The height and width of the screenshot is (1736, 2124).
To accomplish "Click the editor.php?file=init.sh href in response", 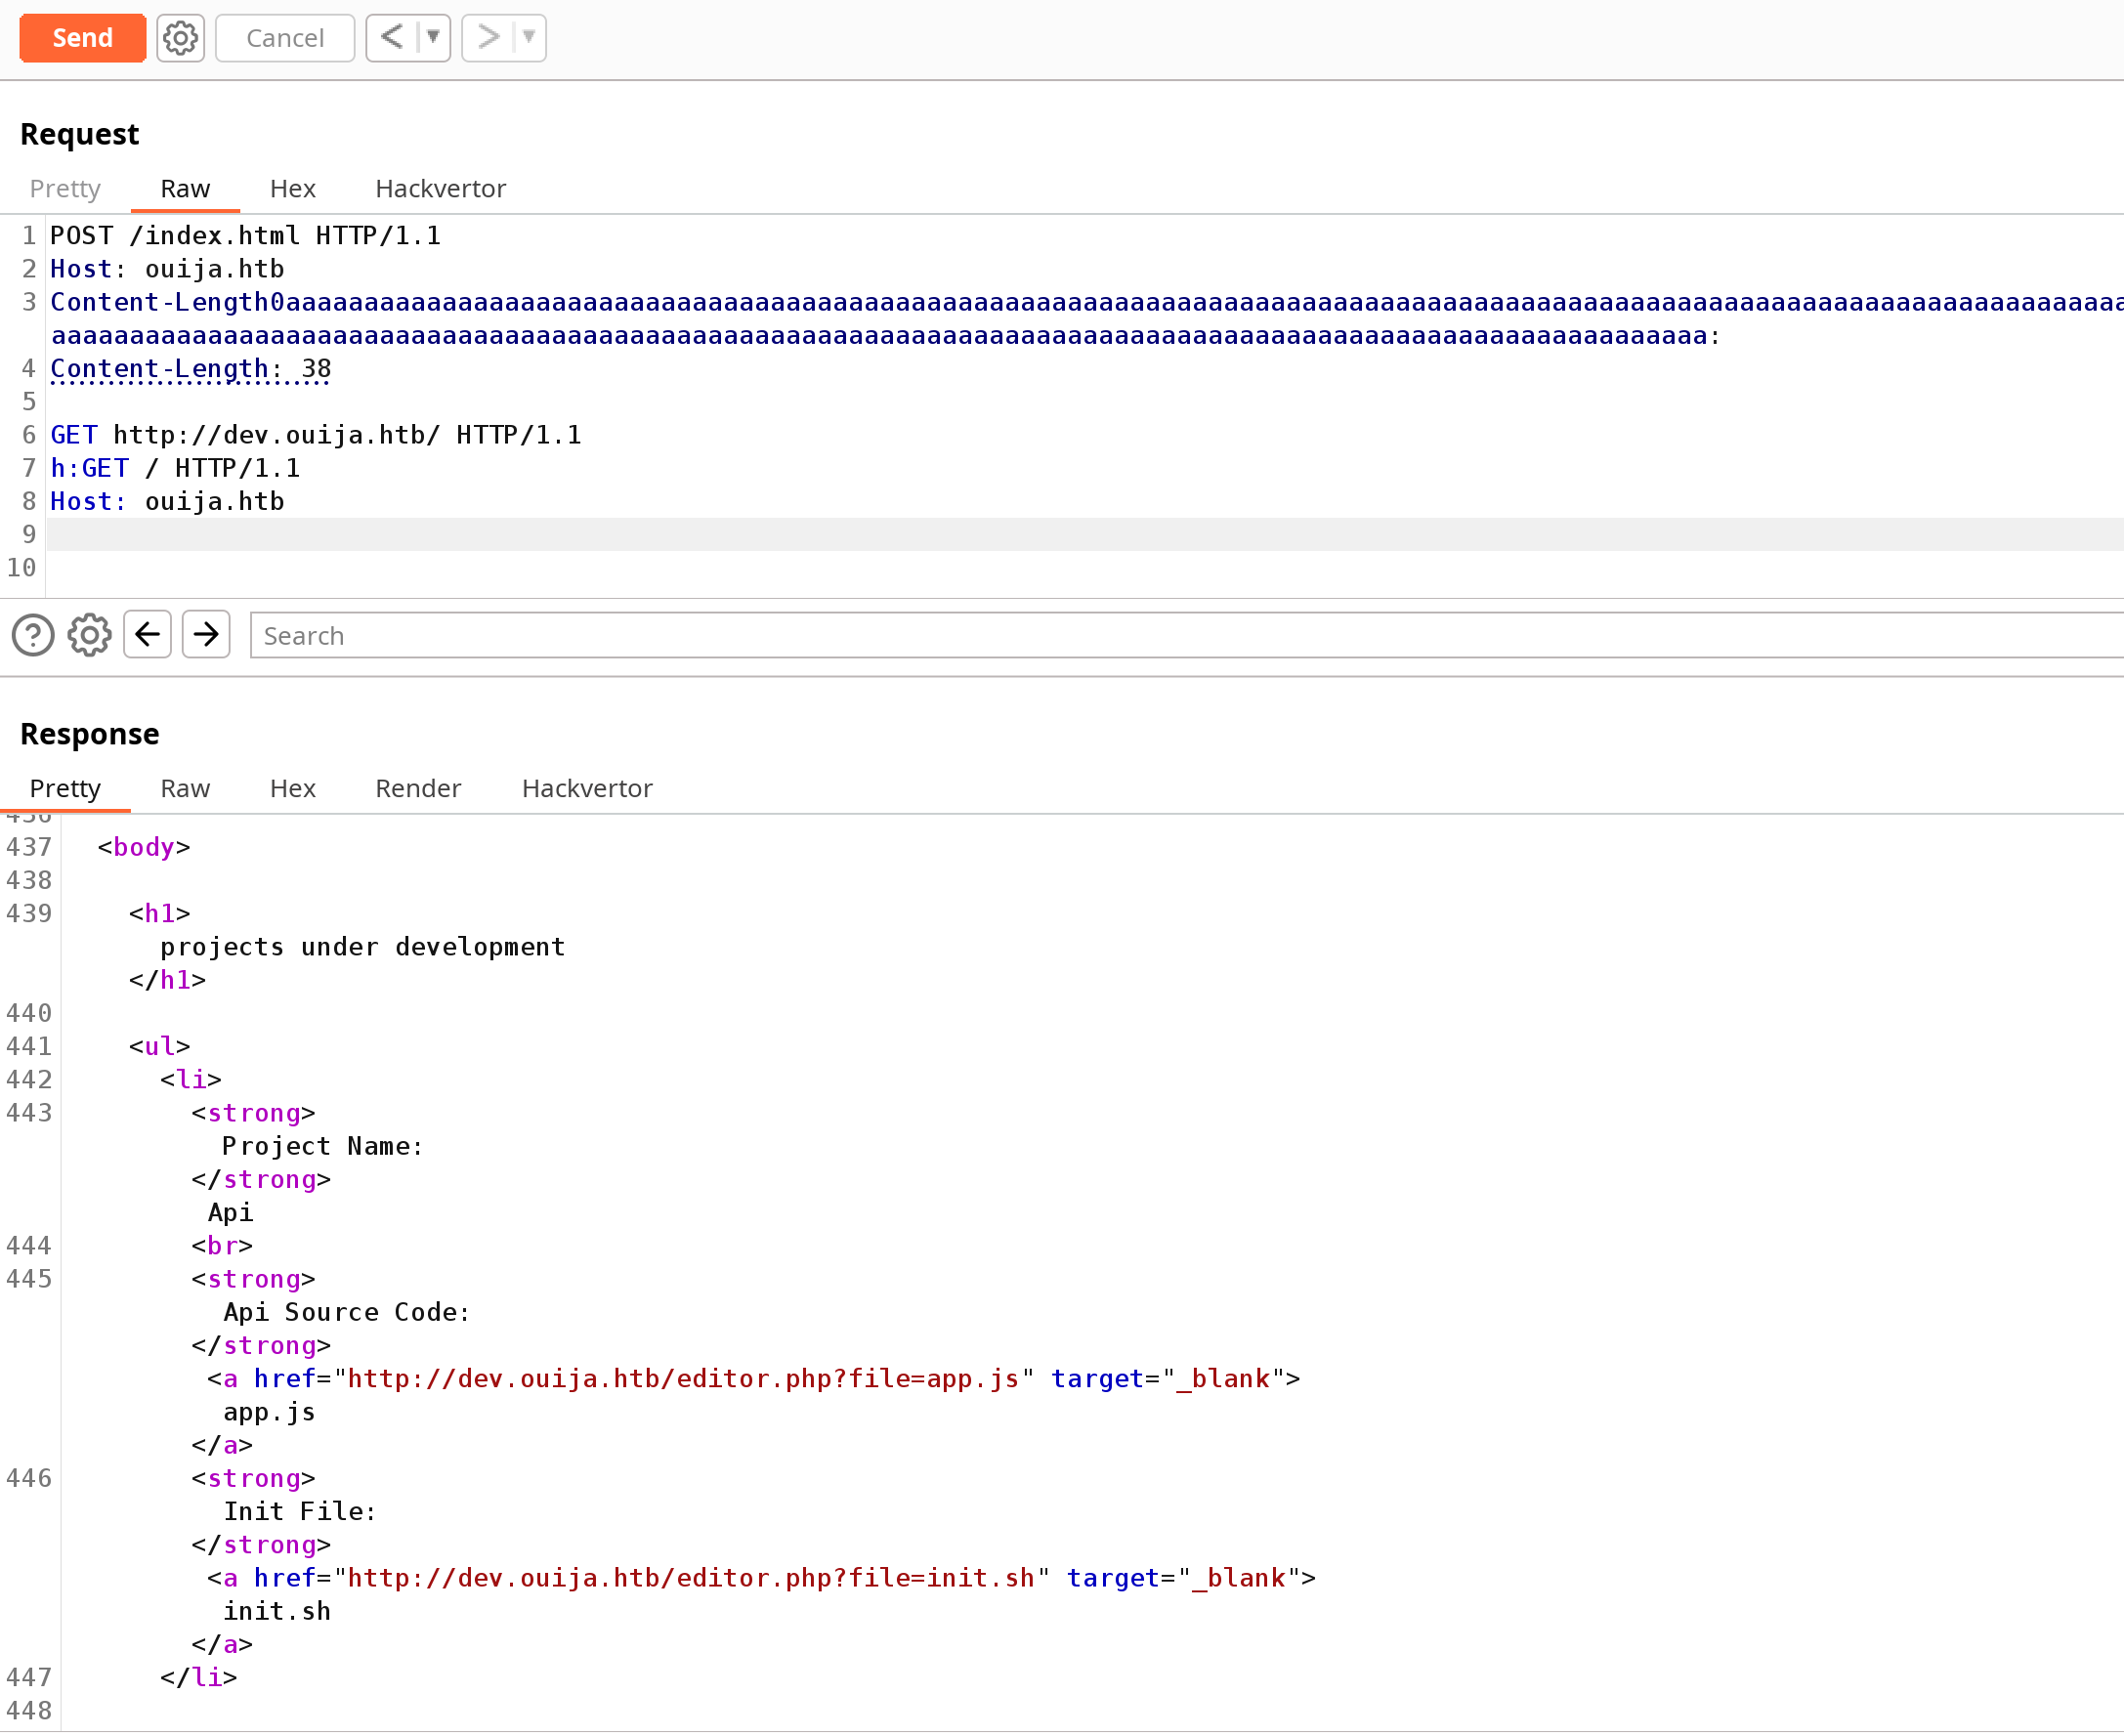I will point(690,1578).
